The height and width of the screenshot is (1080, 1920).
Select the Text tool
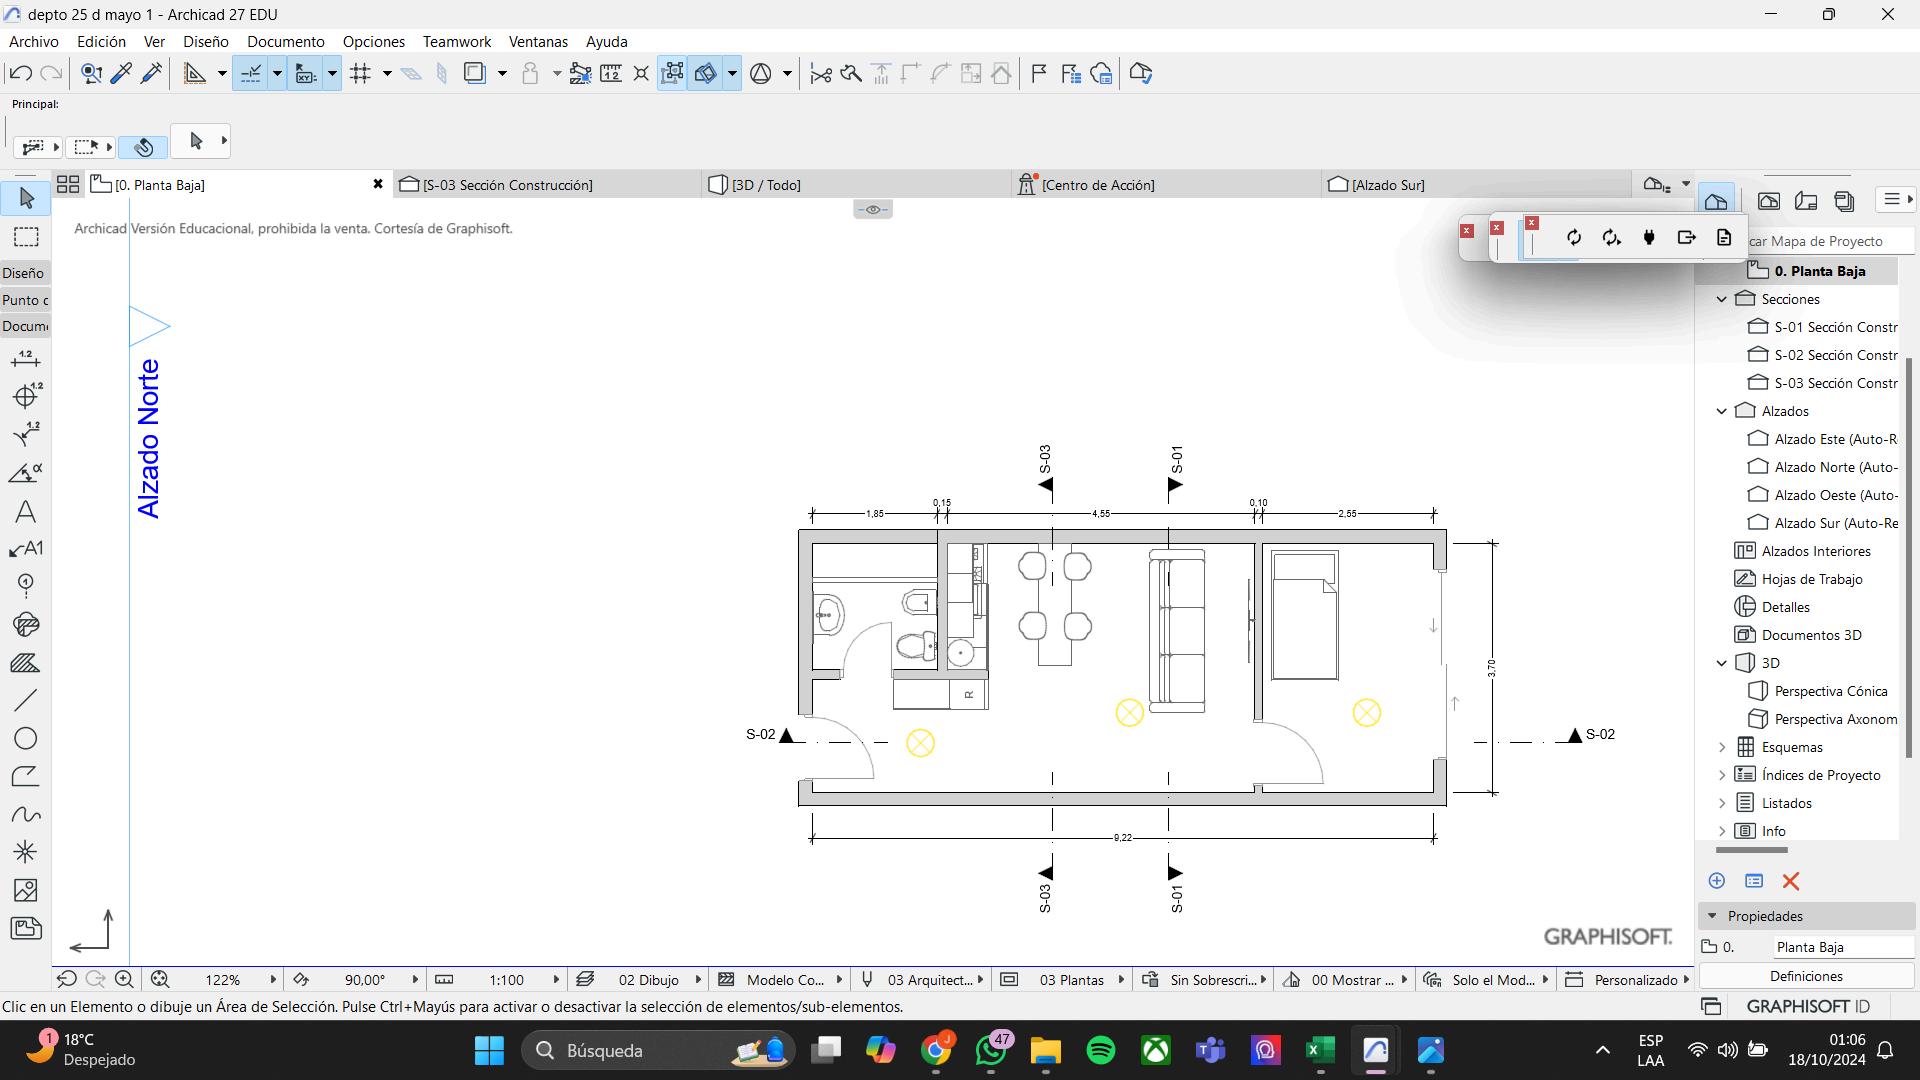pyautogui.click(x=26, y=512)
